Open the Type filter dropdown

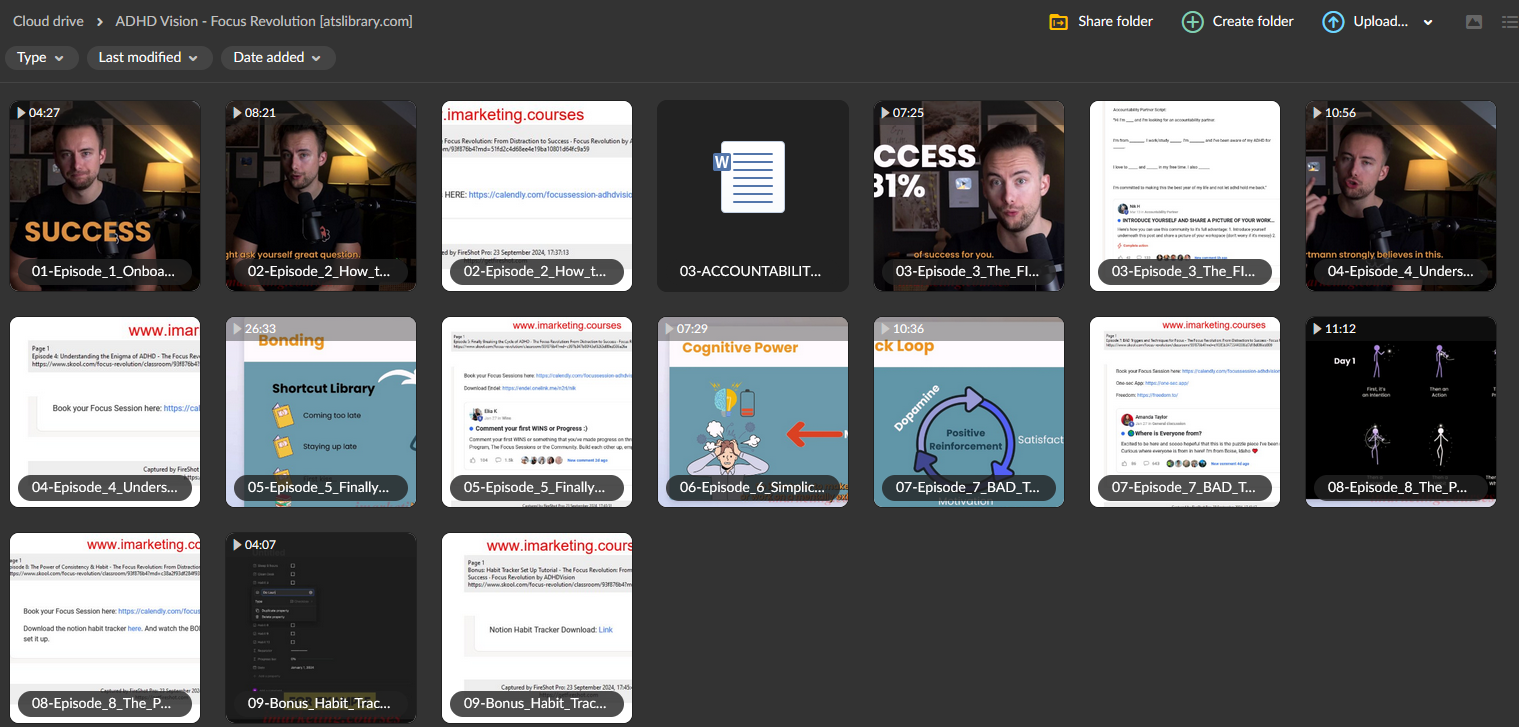(x=41, y=58)
